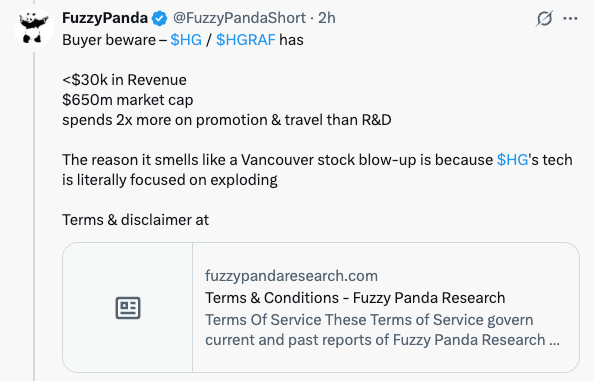Open Terms & Conditions card title
Screen dimensions: 594x381
355,298
